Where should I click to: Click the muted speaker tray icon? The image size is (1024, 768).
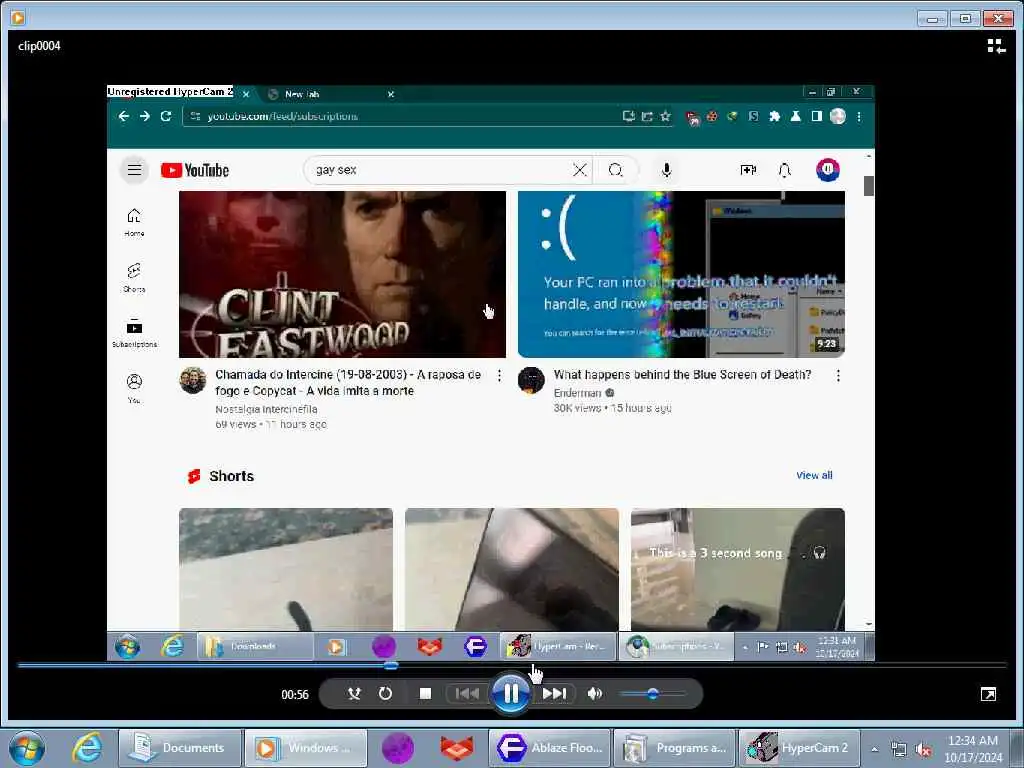(x=922, y=749)
